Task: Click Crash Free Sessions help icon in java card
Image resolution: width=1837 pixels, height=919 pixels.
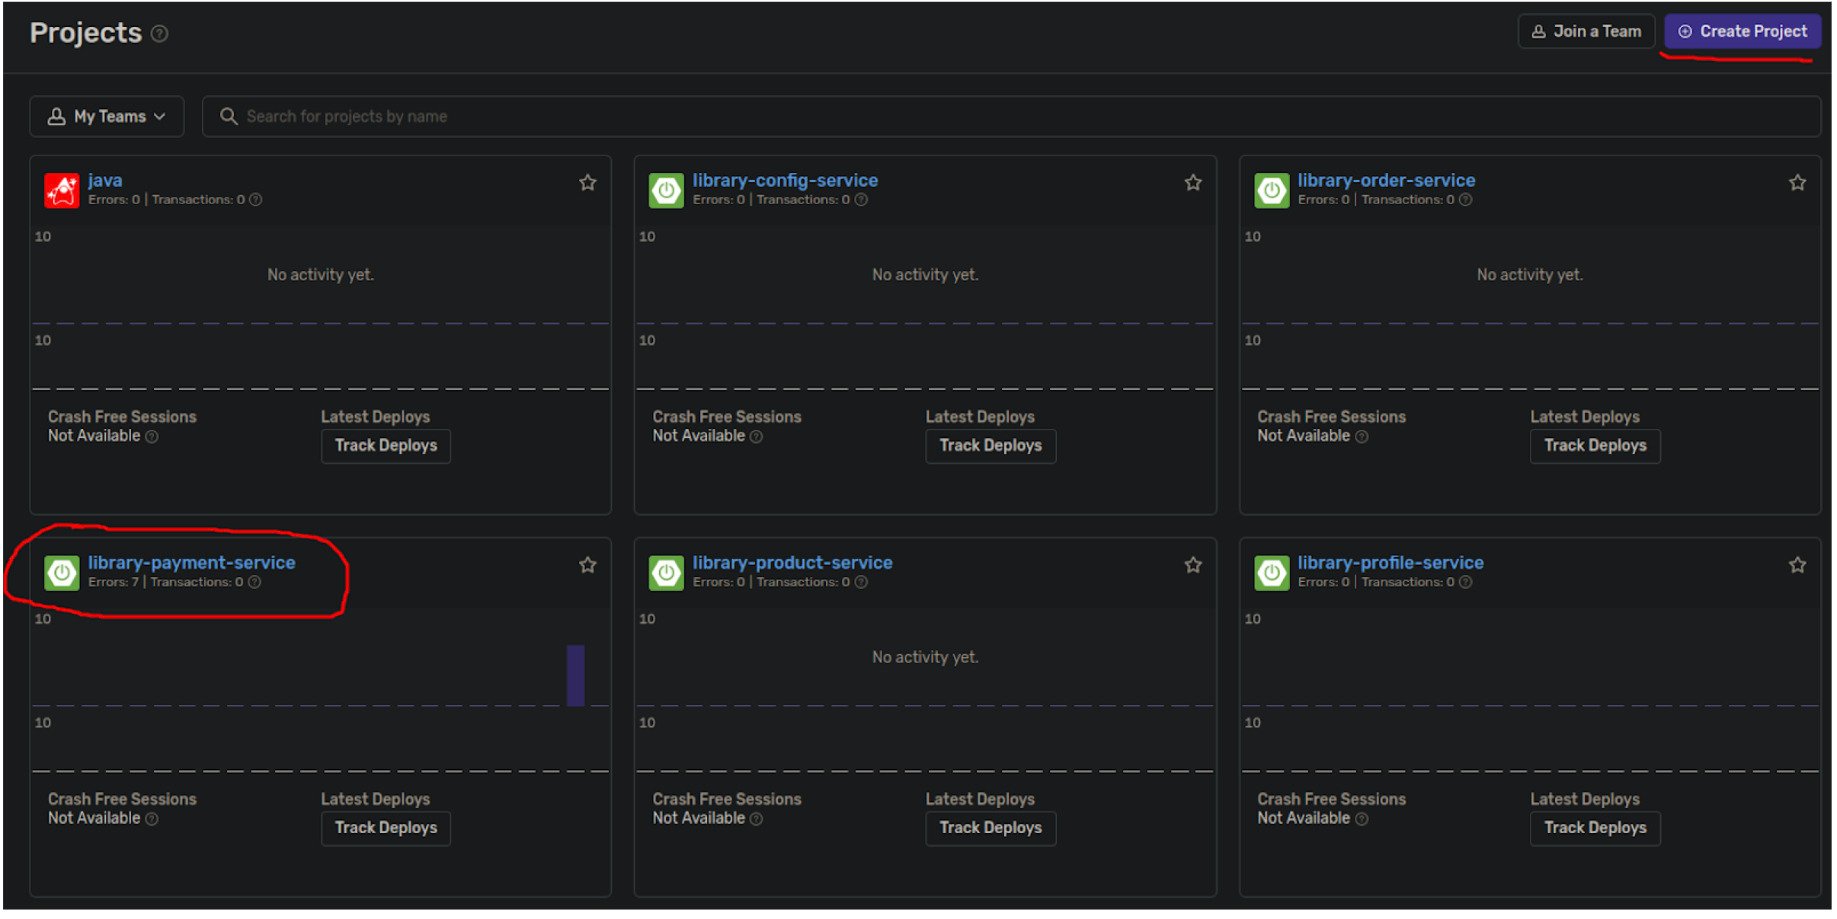Action: click(152, 437)
